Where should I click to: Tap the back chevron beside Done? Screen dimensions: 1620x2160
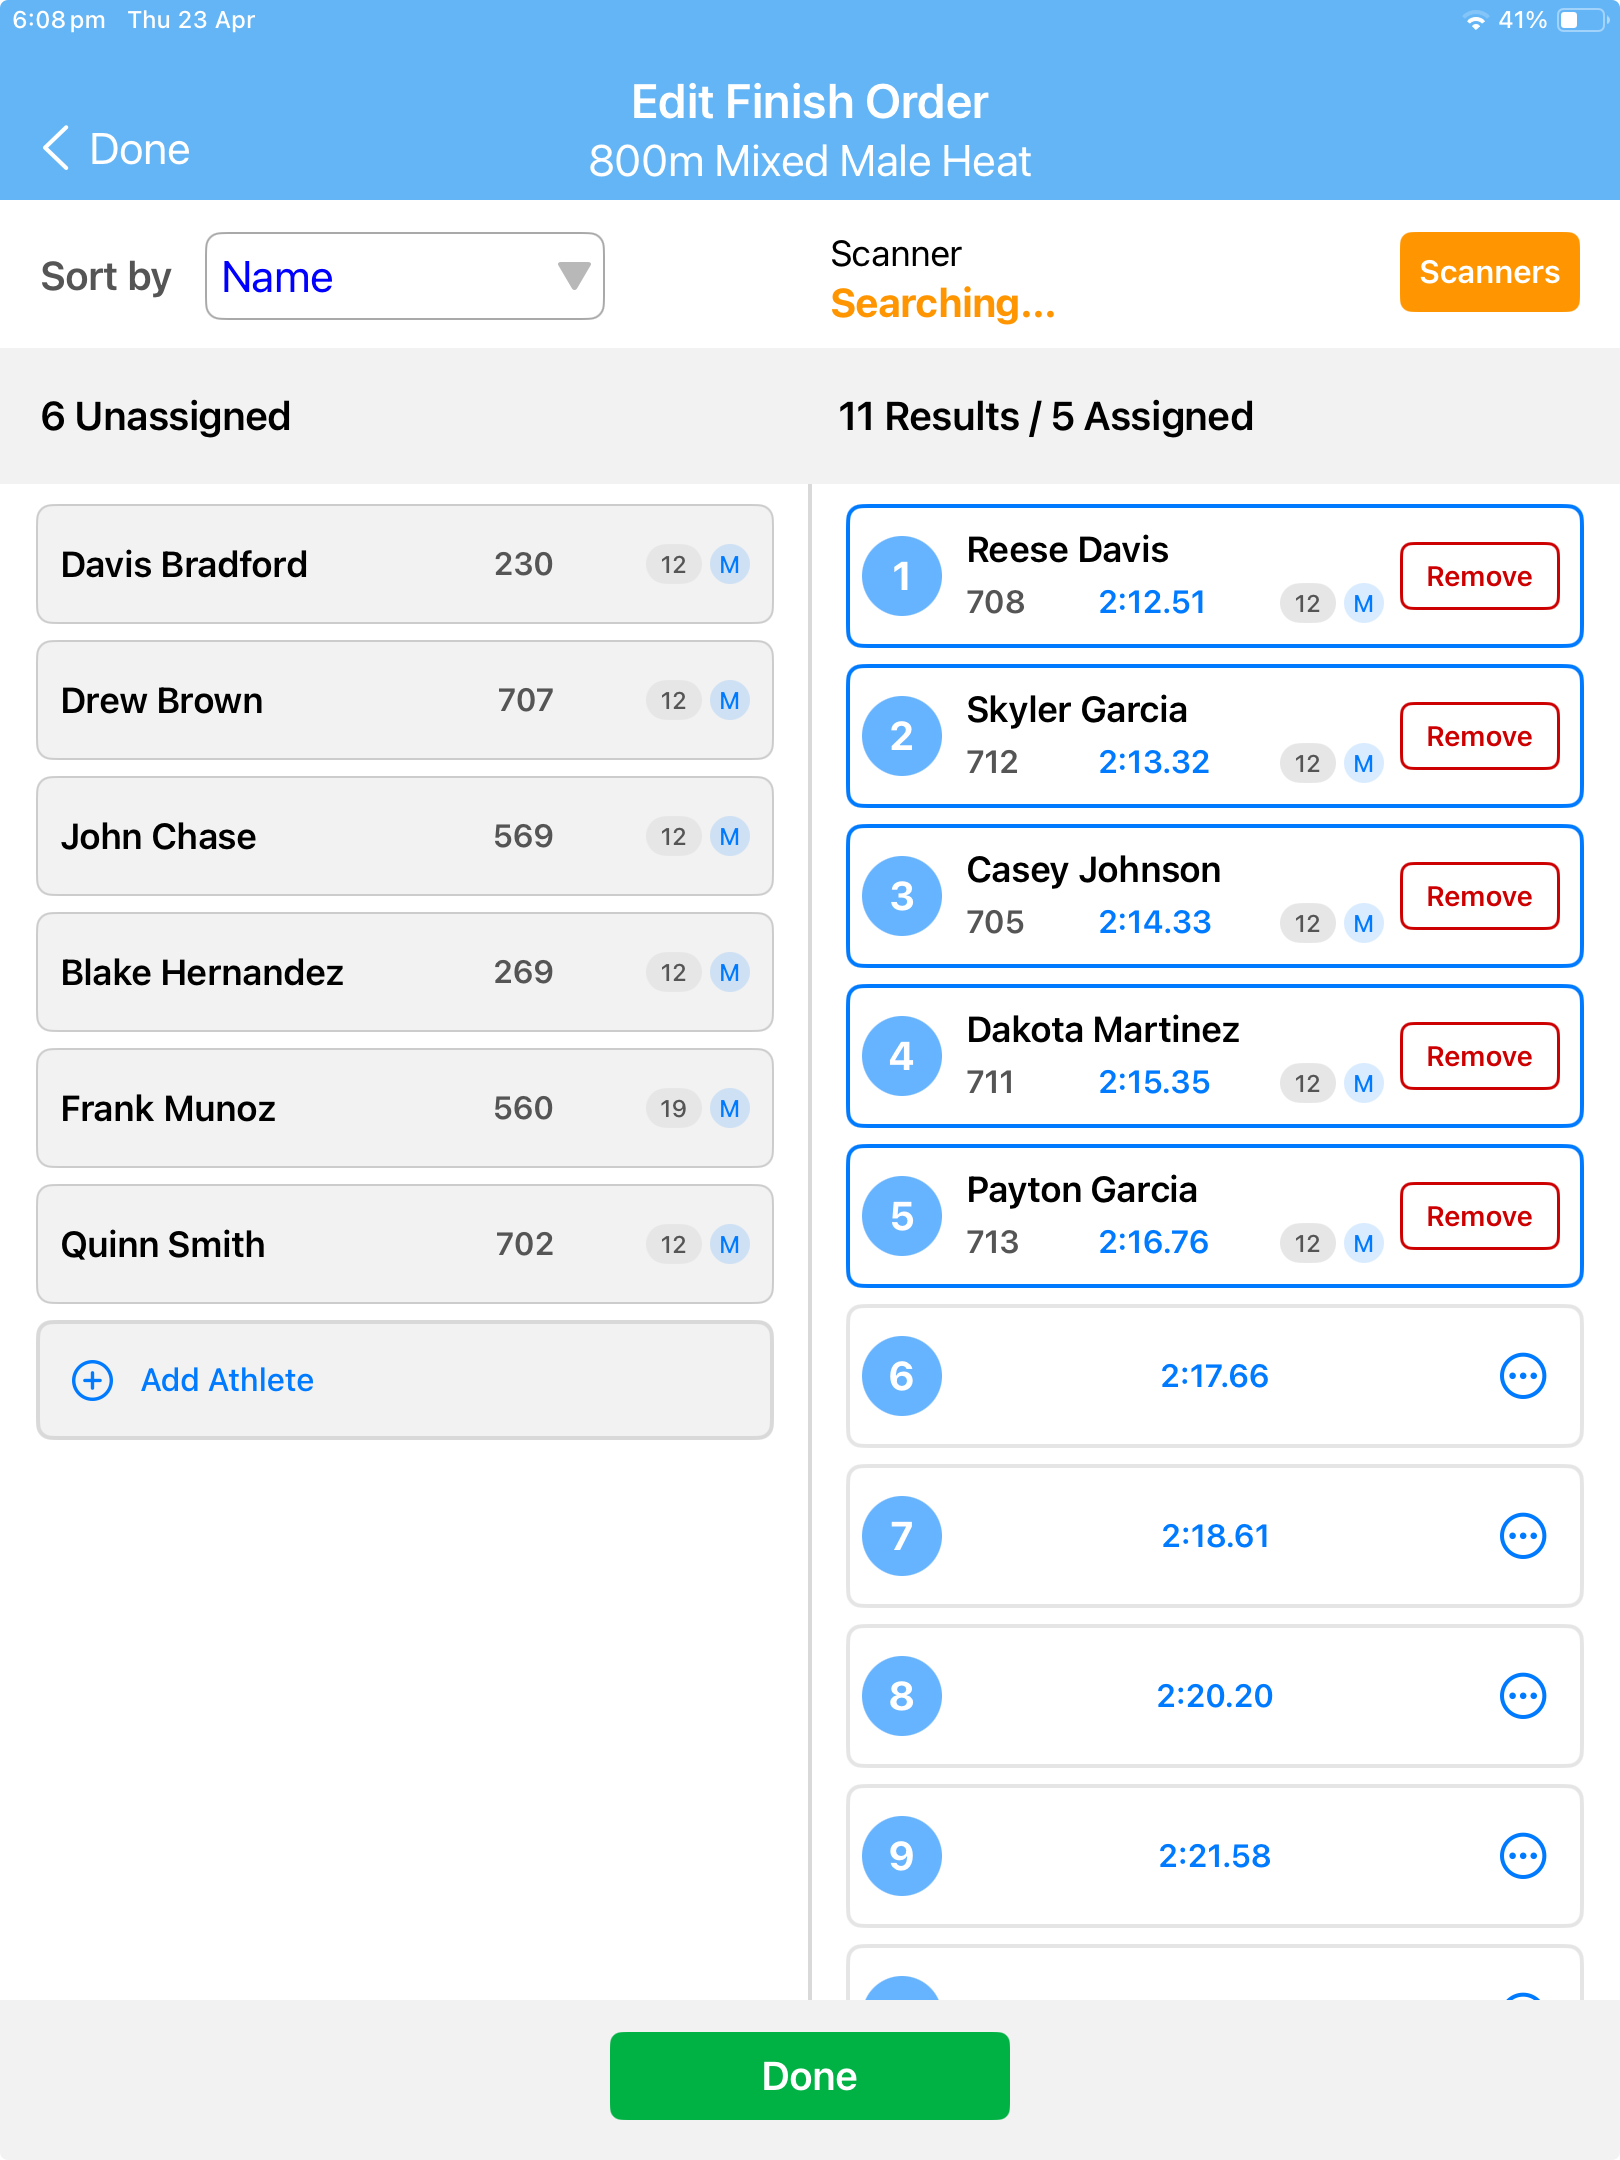(55, 148)
